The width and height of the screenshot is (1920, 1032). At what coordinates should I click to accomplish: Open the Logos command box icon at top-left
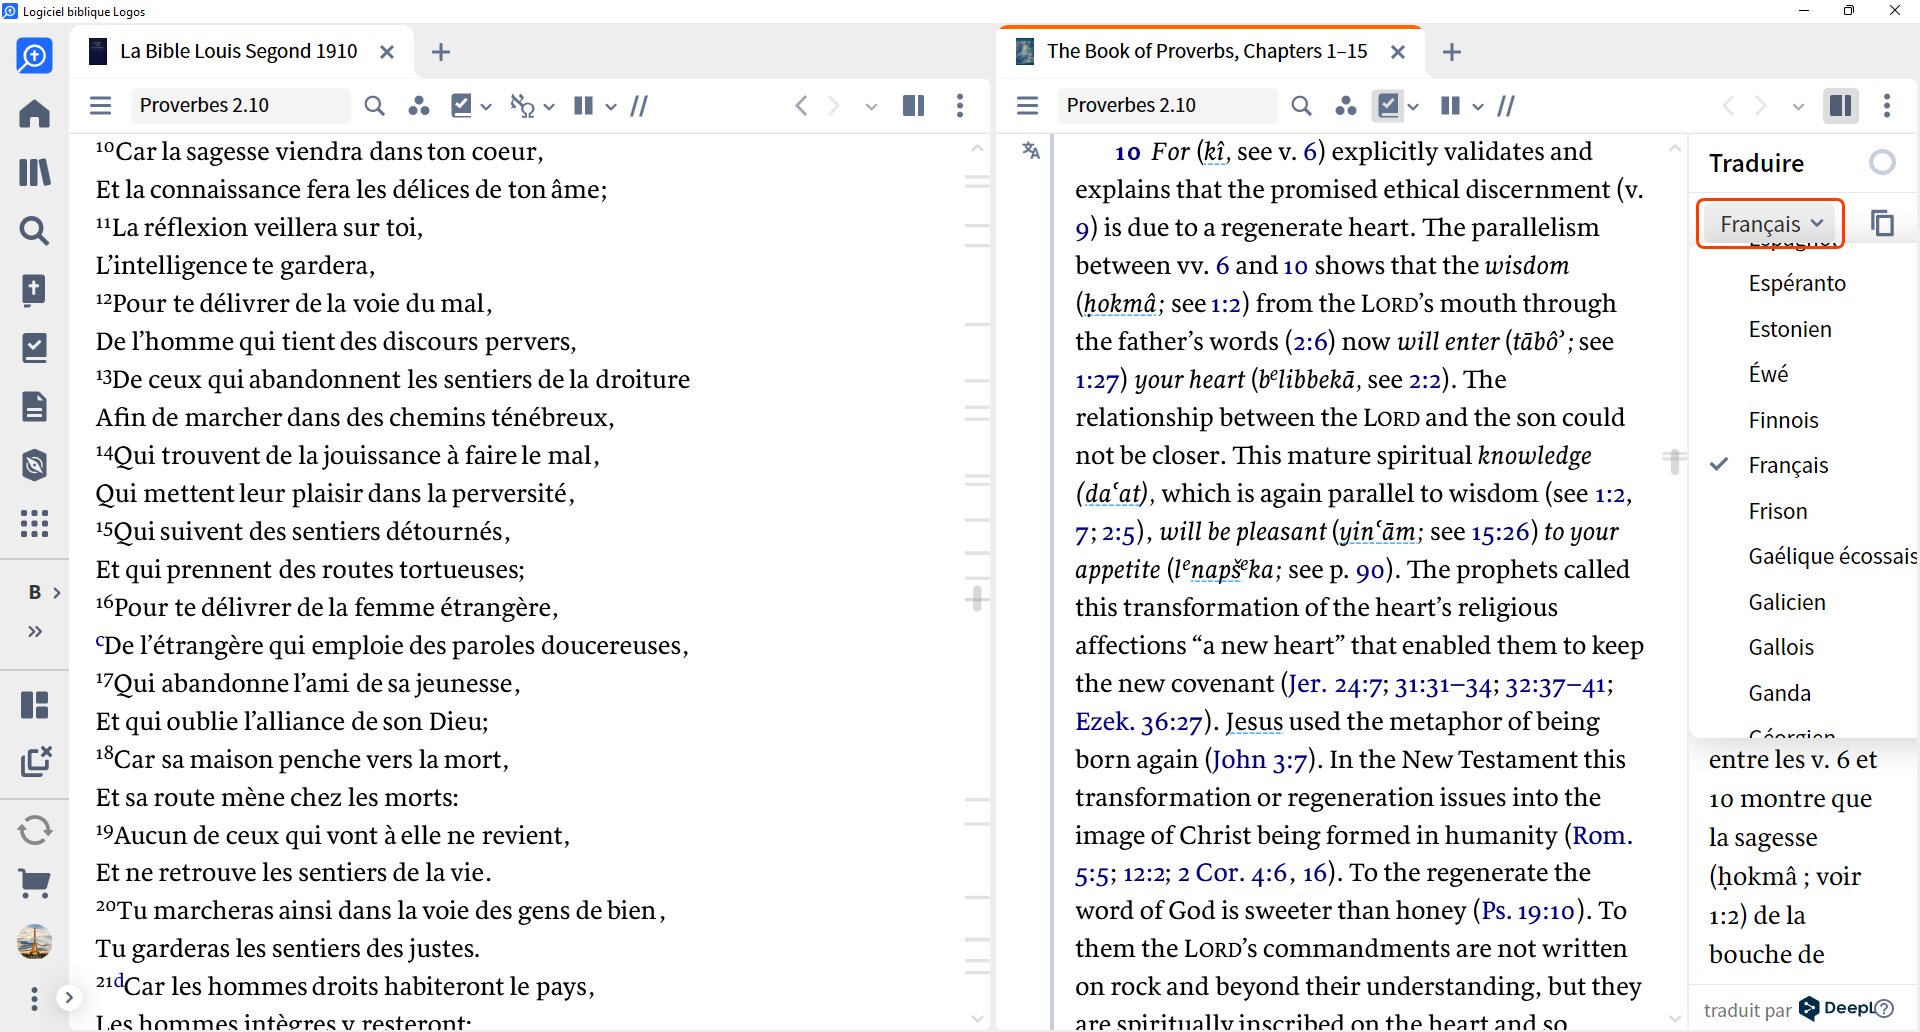point(34,56)
